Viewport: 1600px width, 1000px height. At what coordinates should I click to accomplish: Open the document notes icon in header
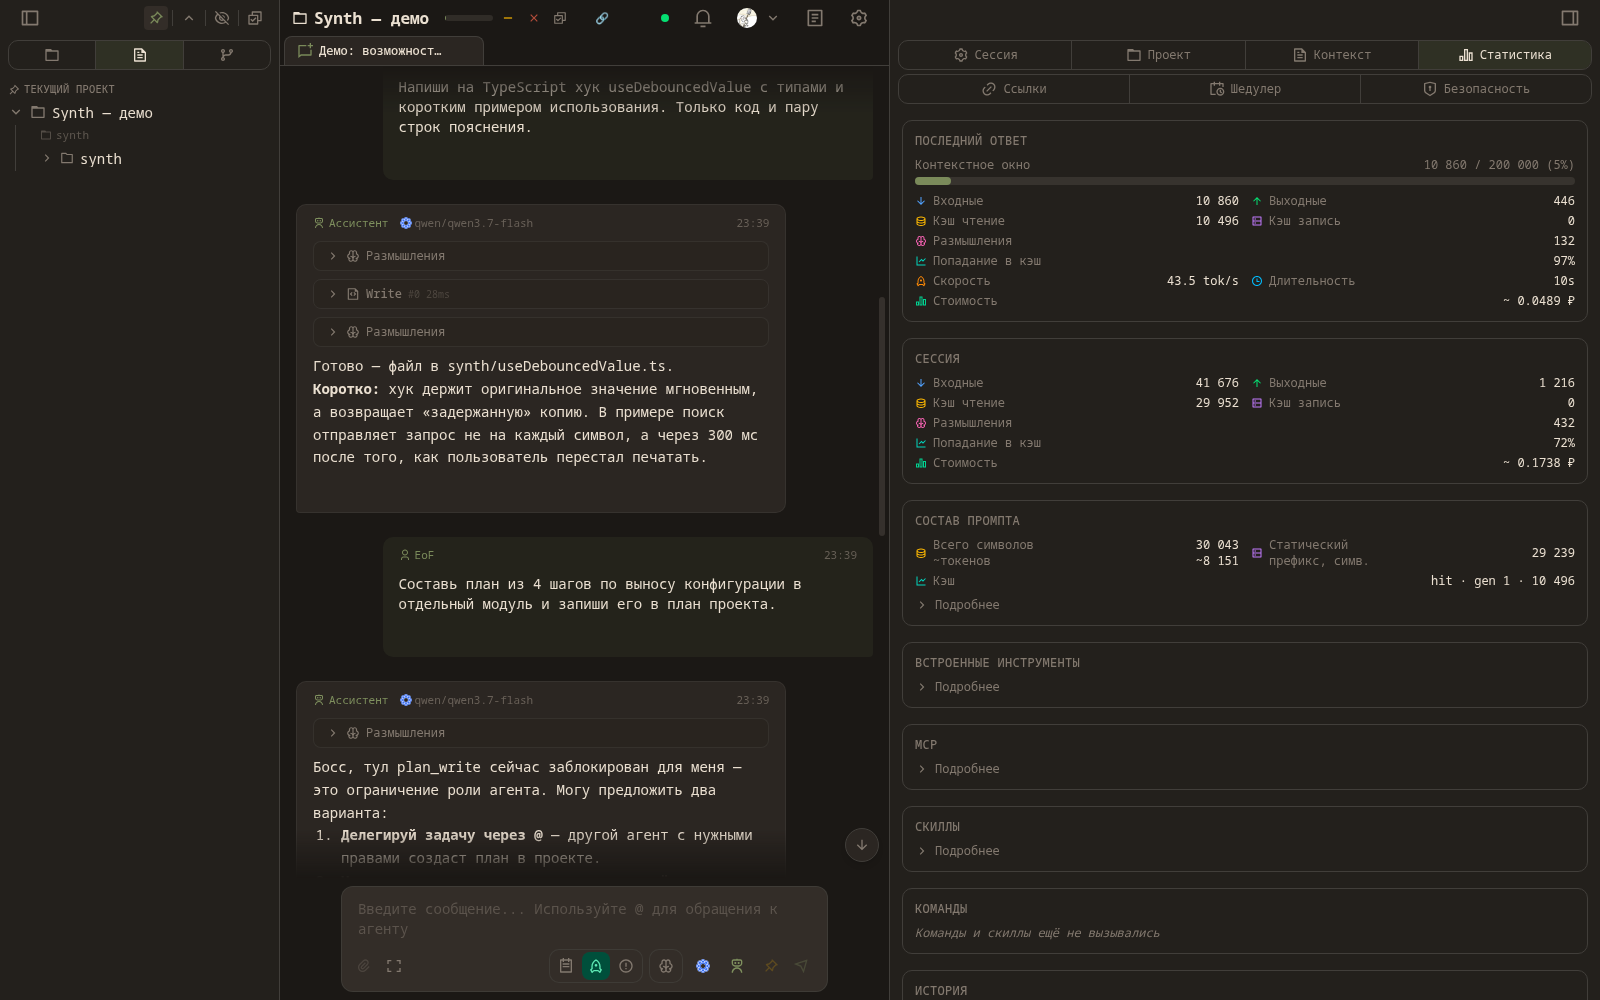815,18
